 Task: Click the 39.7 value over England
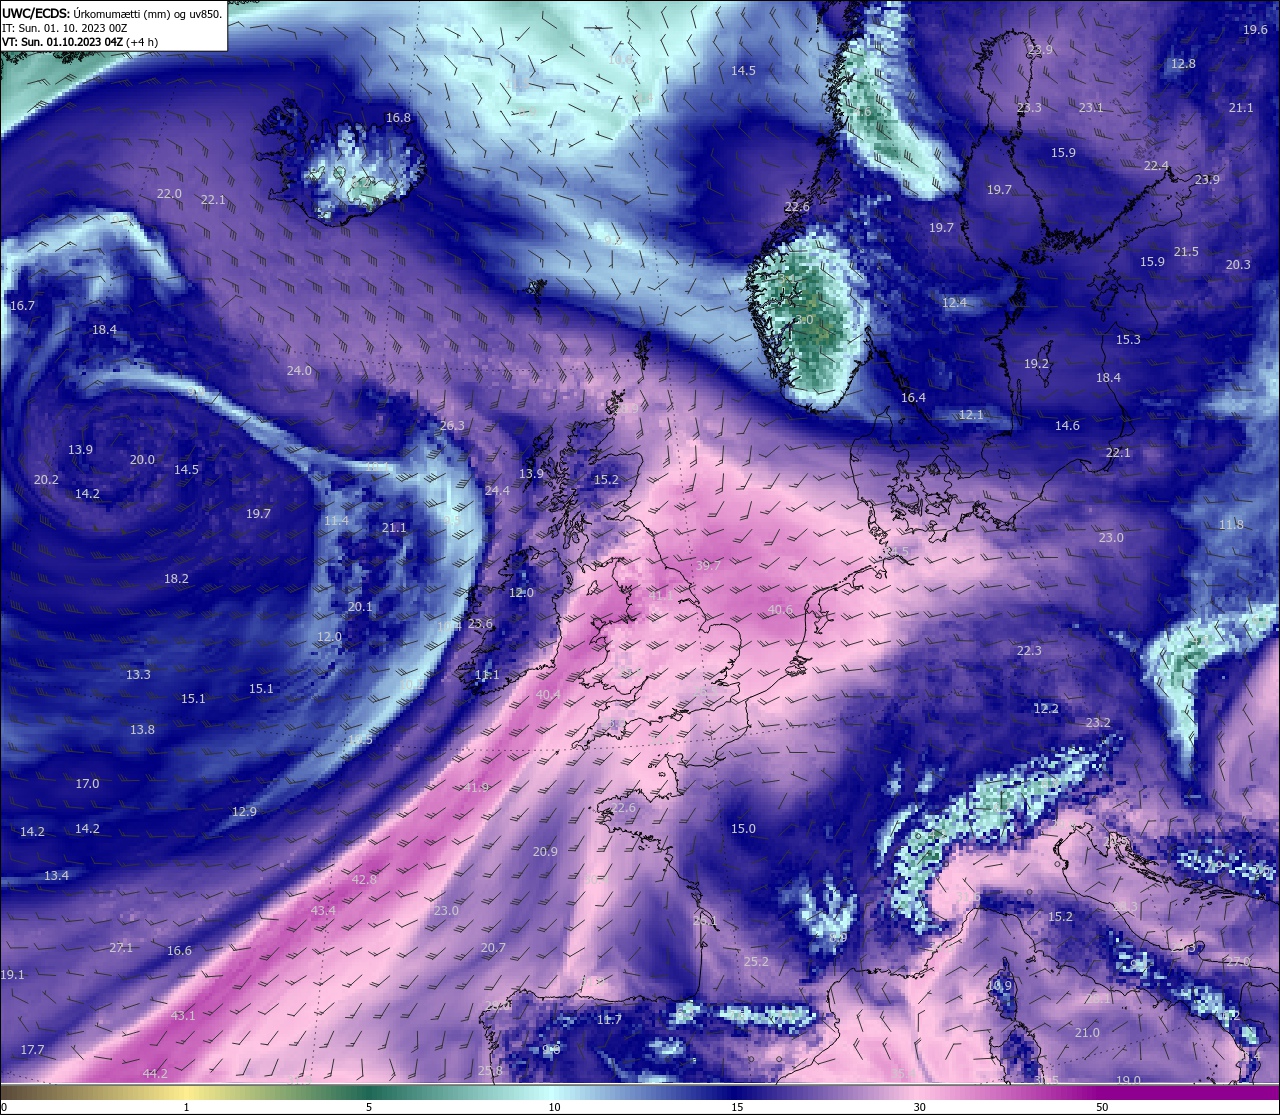[x=708, y=566]
